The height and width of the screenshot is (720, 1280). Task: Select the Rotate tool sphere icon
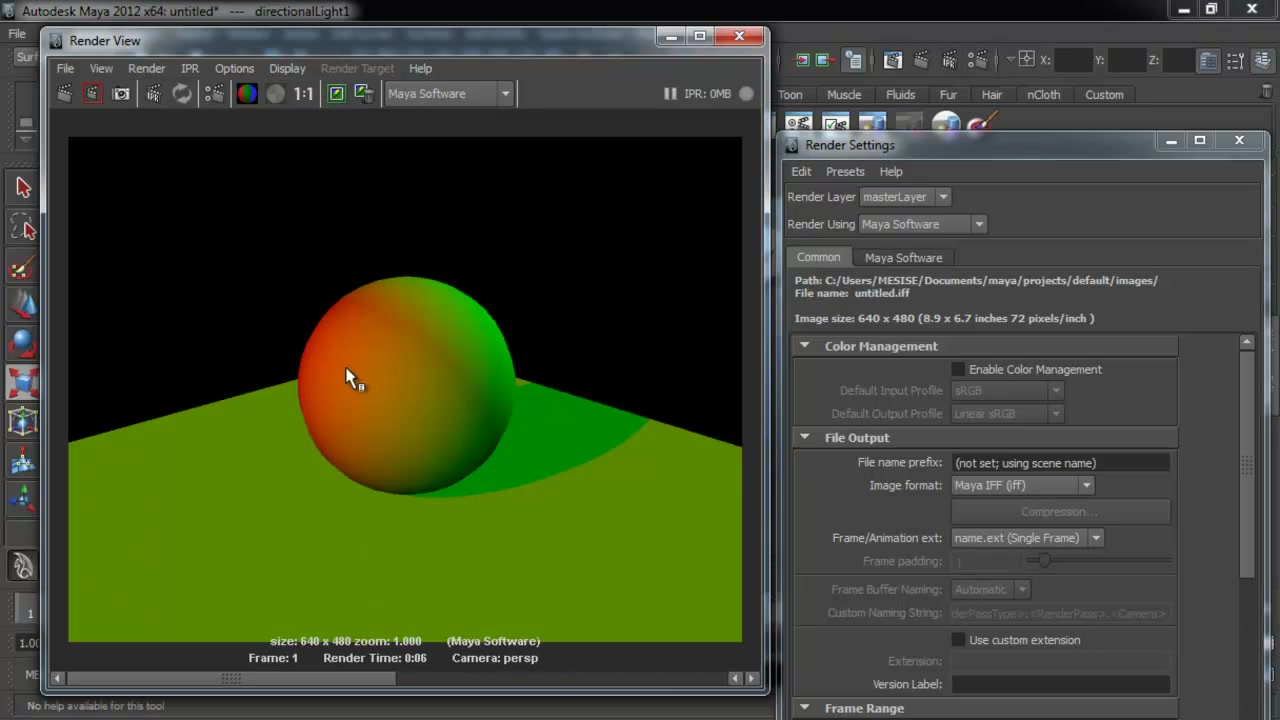click(x=23, y=344)
